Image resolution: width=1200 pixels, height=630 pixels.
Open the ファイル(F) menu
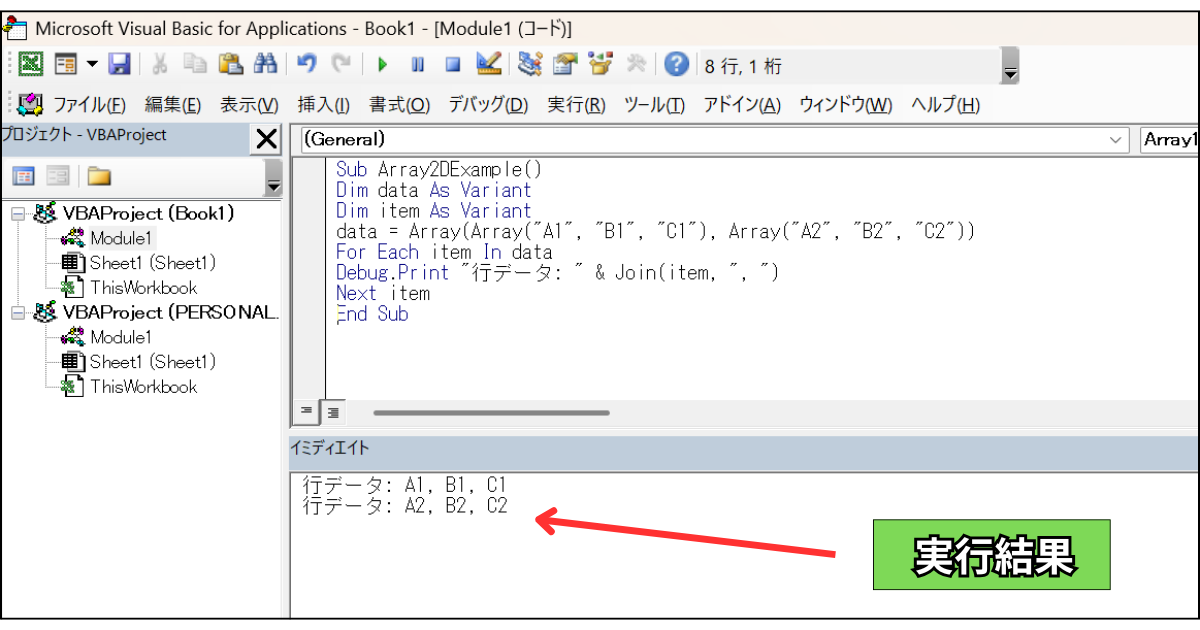(90, 105)
